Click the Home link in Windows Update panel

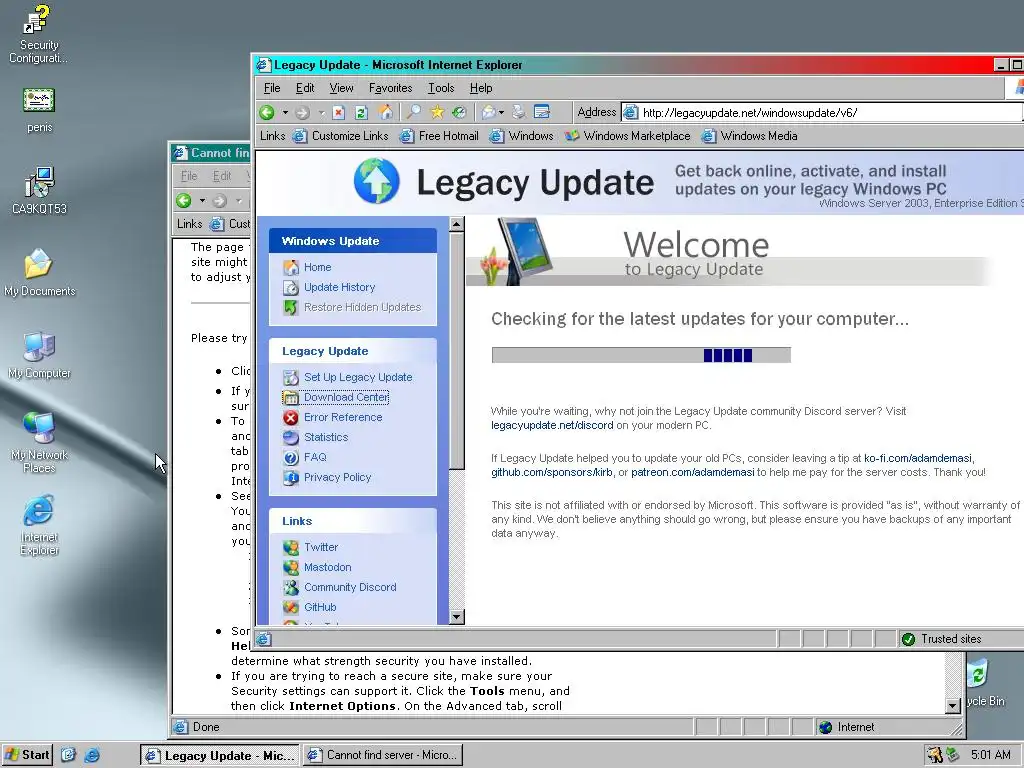pyautogui.click(x=317, y=267)
